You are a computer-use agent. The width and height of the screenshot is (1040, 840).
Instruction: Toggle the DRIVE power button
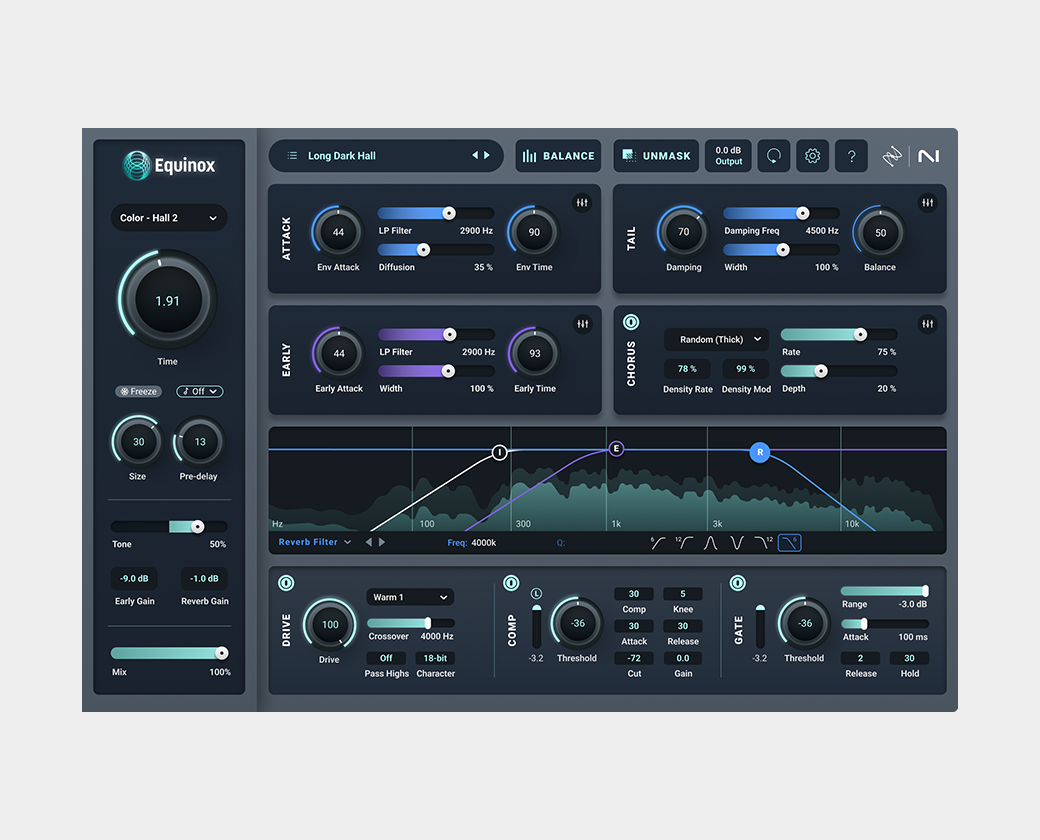point(286,583)
